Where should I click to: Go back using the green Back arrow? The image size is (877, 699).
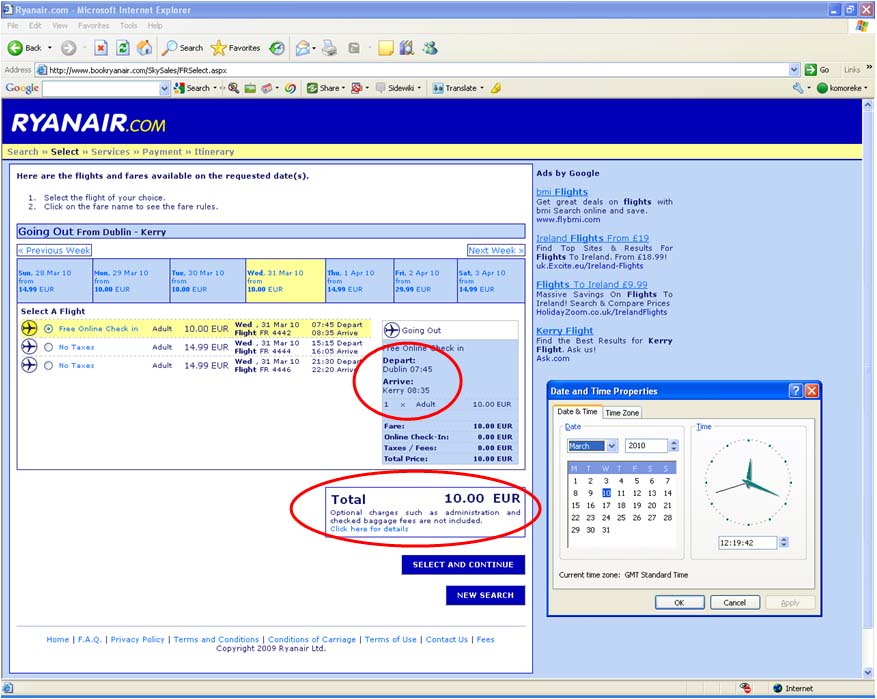pos(15,48)
